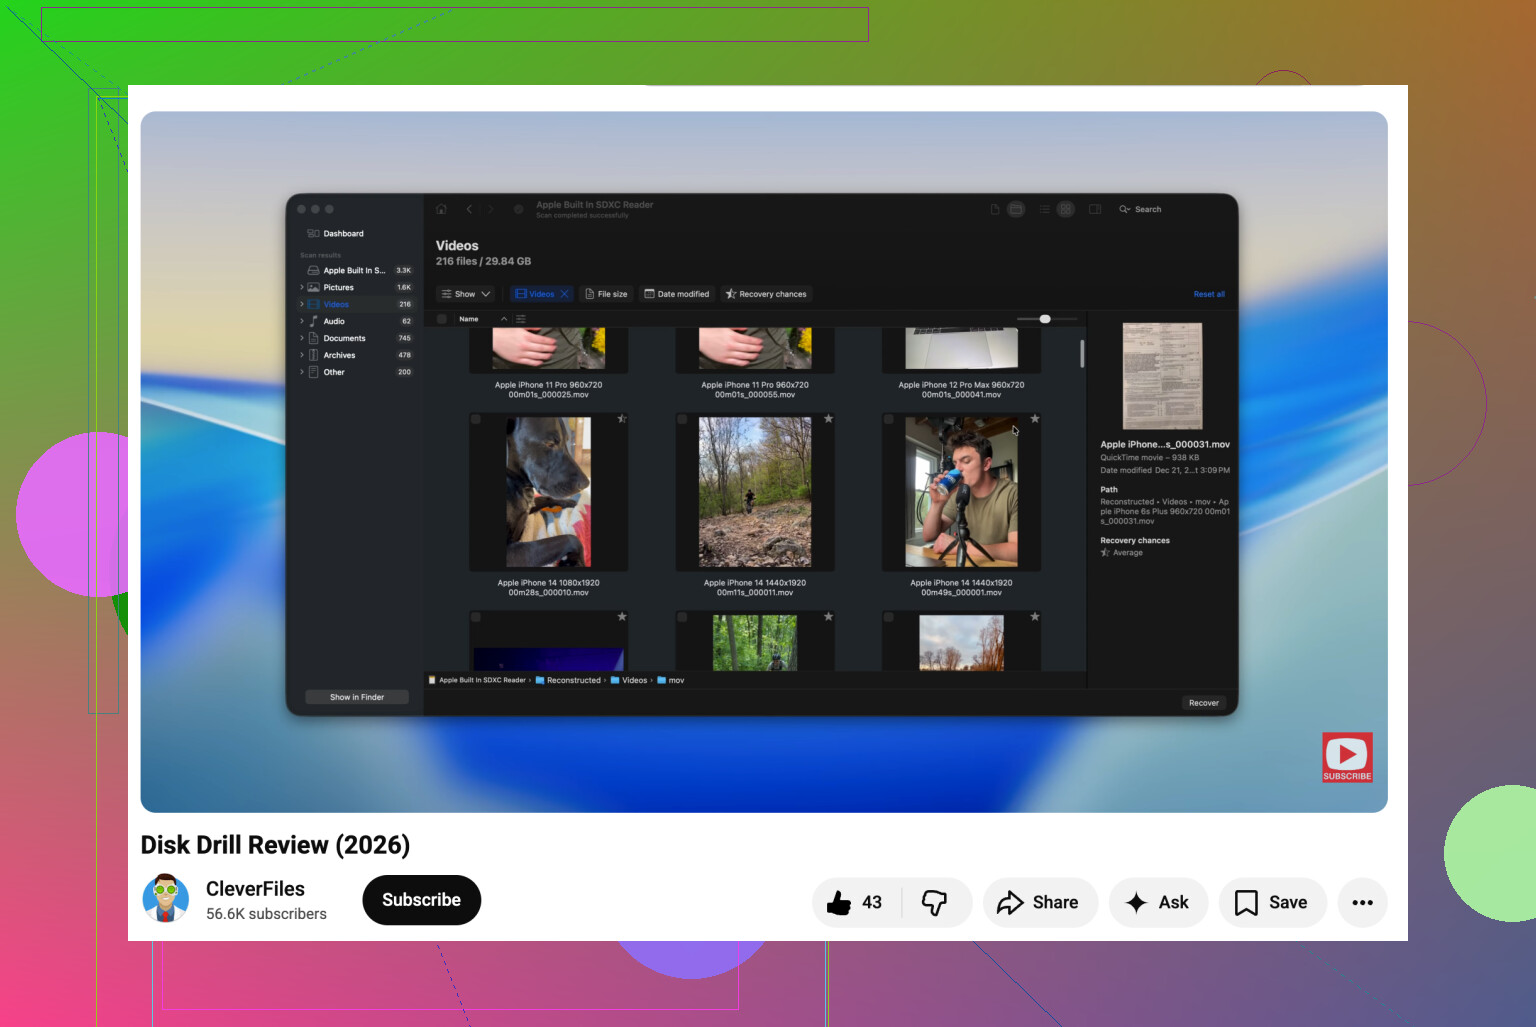Click Reset all filters link
The image size is (1536, 1027).
tap(1209, 294)
